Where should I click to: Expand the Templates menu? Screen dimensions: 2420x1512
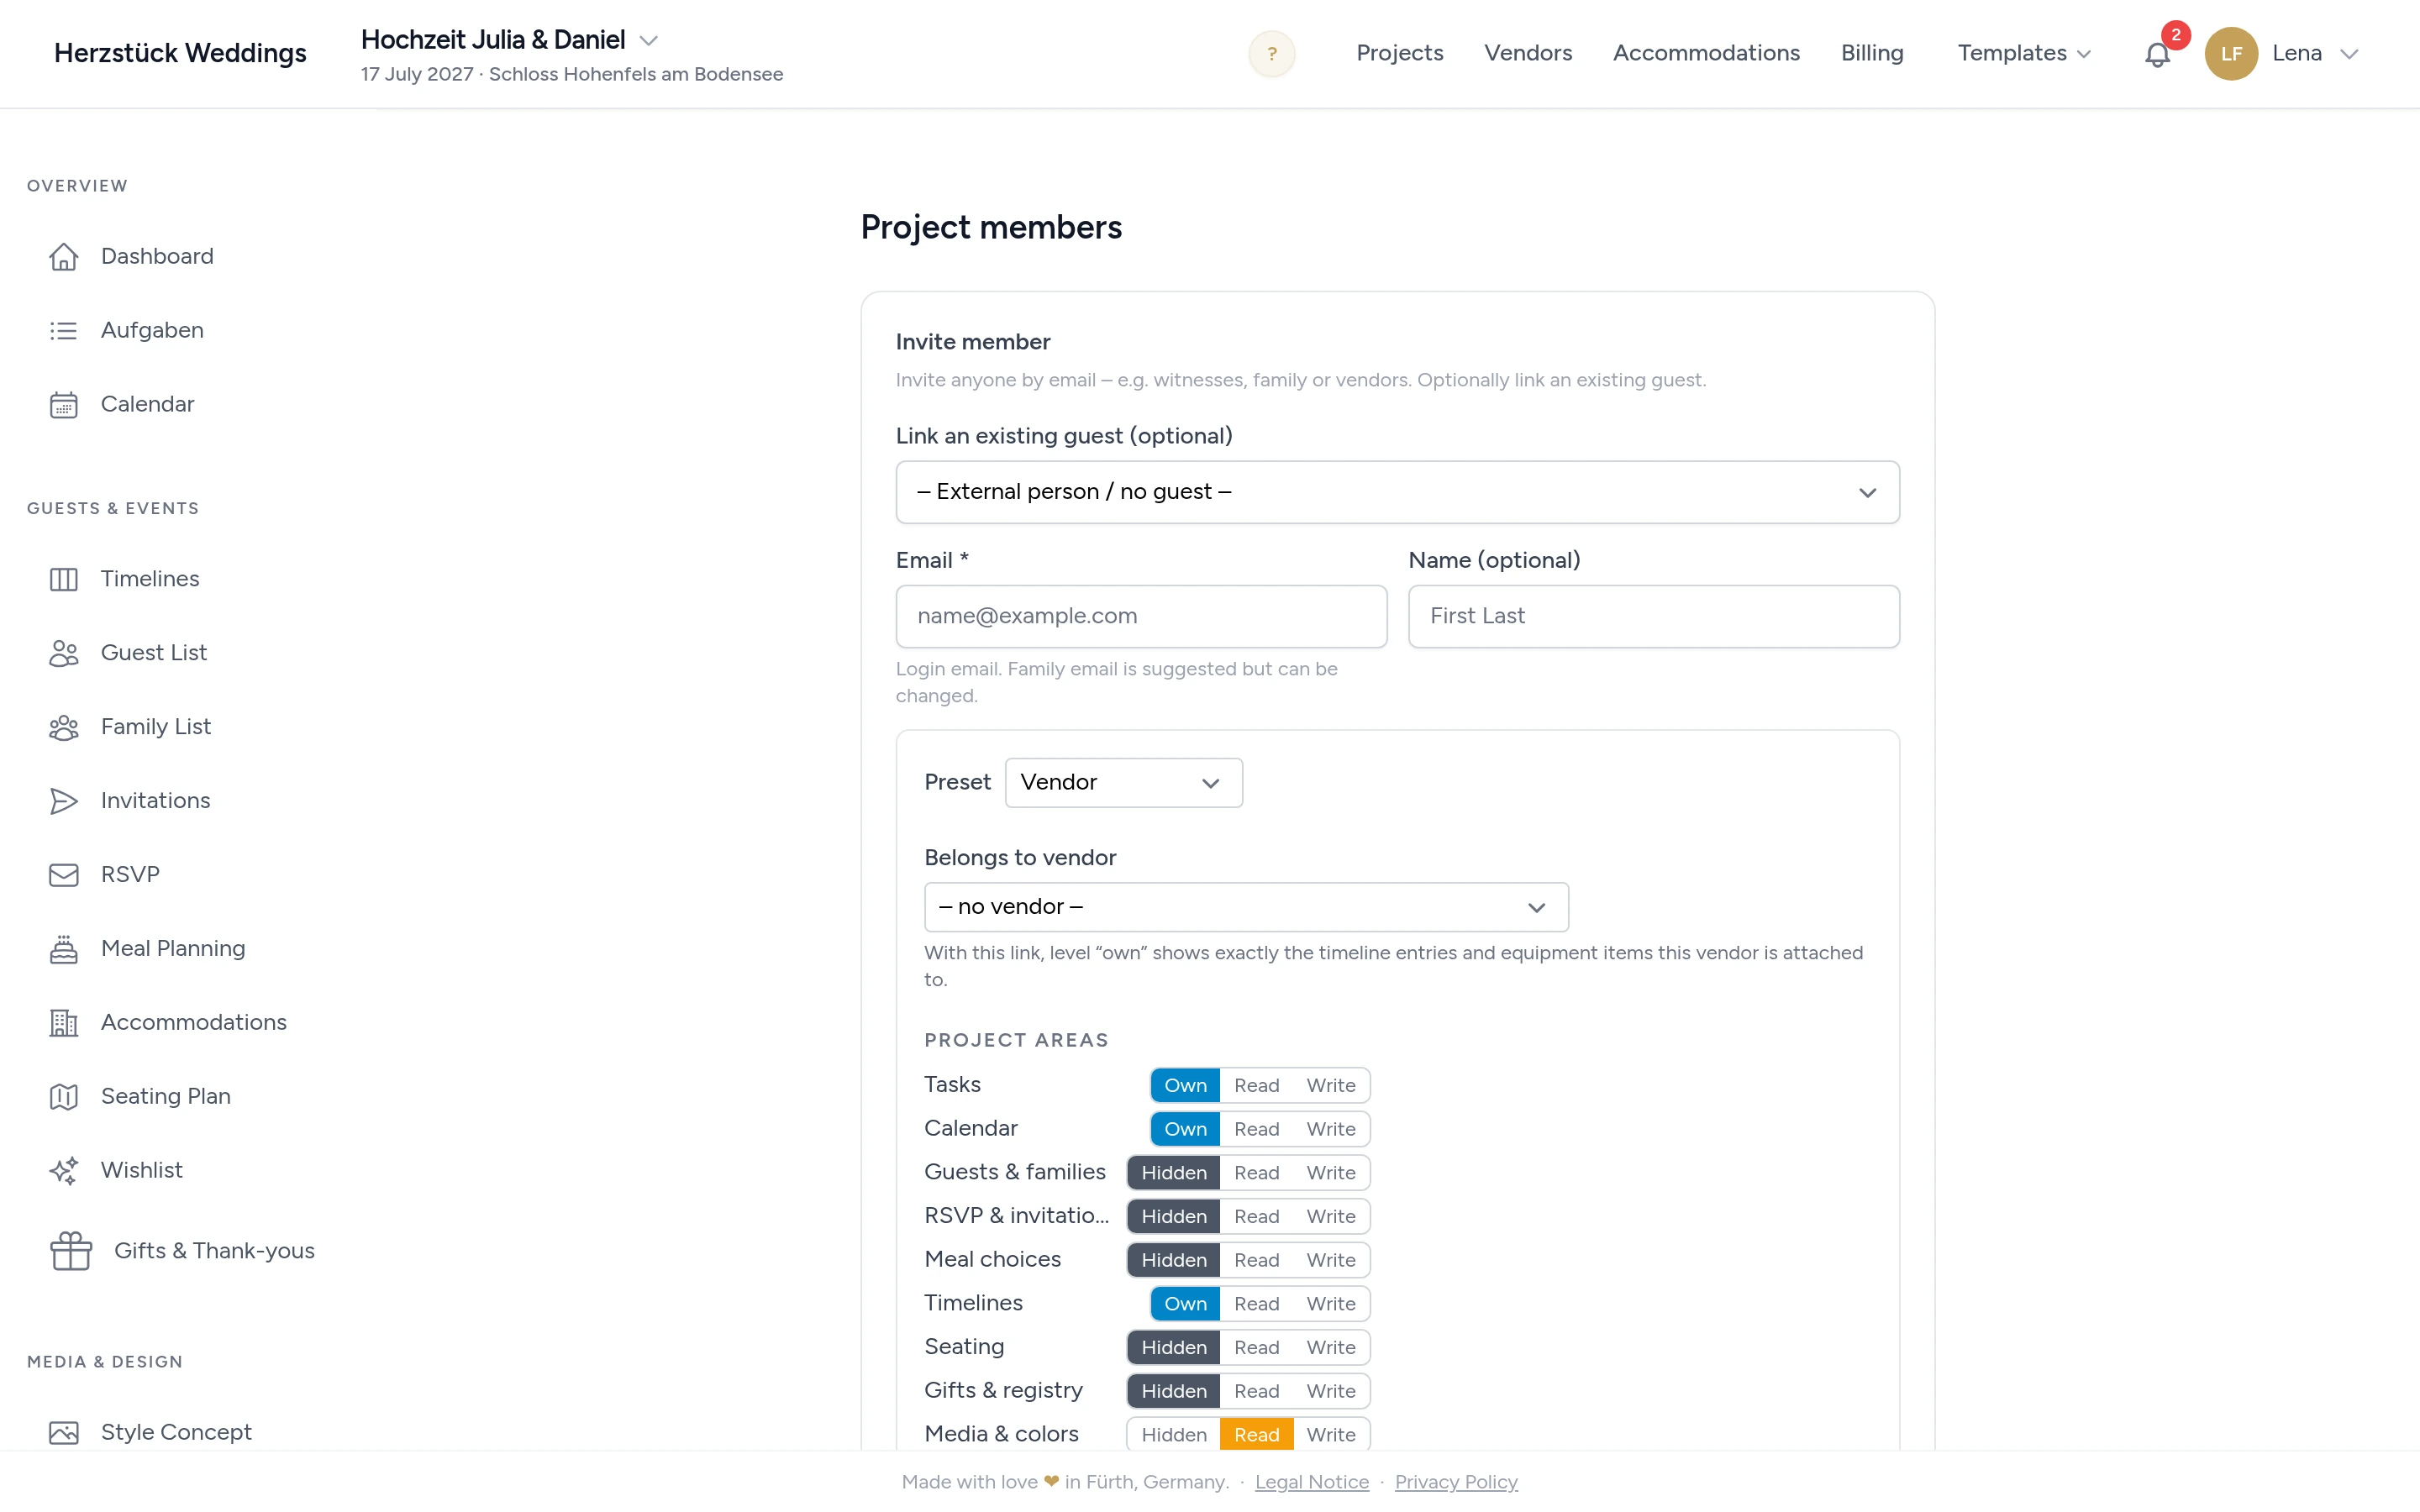point(2024,54)
